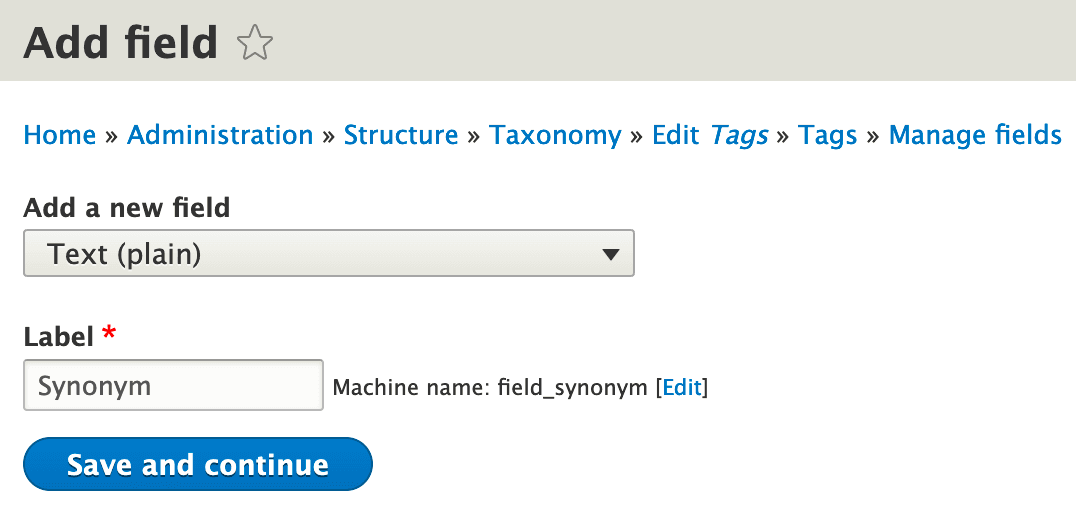Viewport: 1076px width, 514px height.
Task: Click the red required asterisk marker
Action: point(109,334)
